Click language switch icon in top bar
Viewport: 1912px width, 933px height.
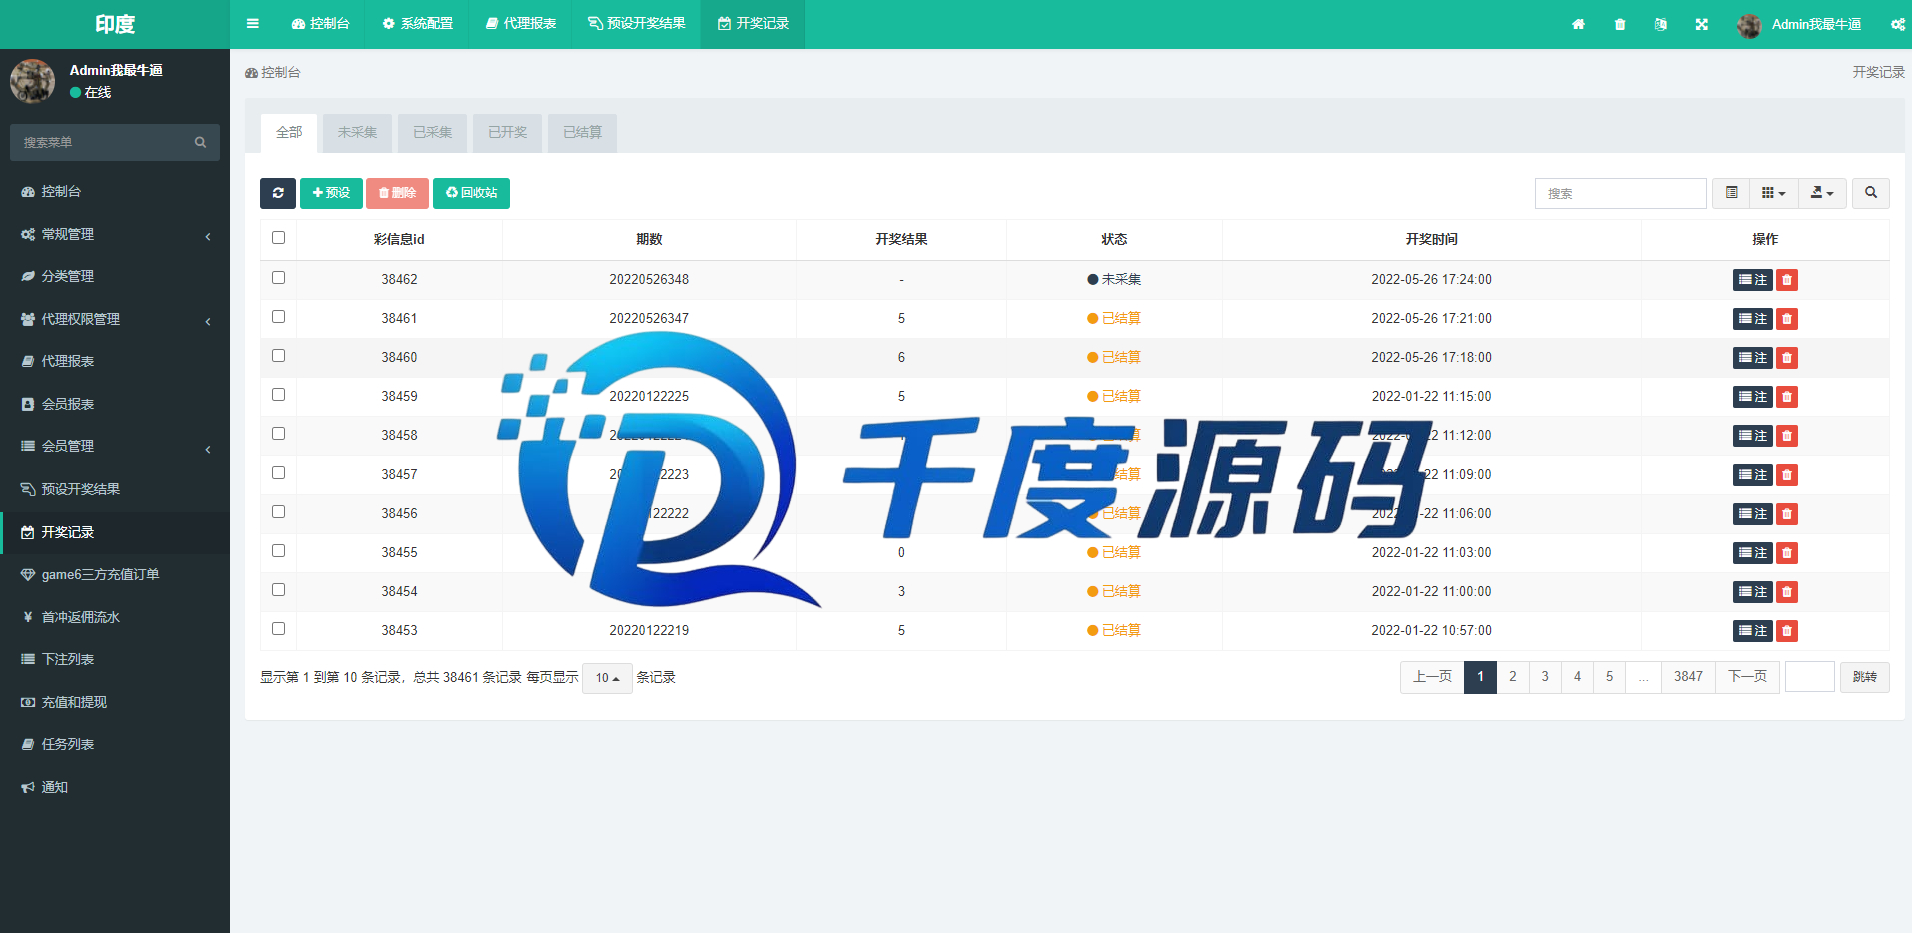pyautogui.click(x=1661, y=24)
